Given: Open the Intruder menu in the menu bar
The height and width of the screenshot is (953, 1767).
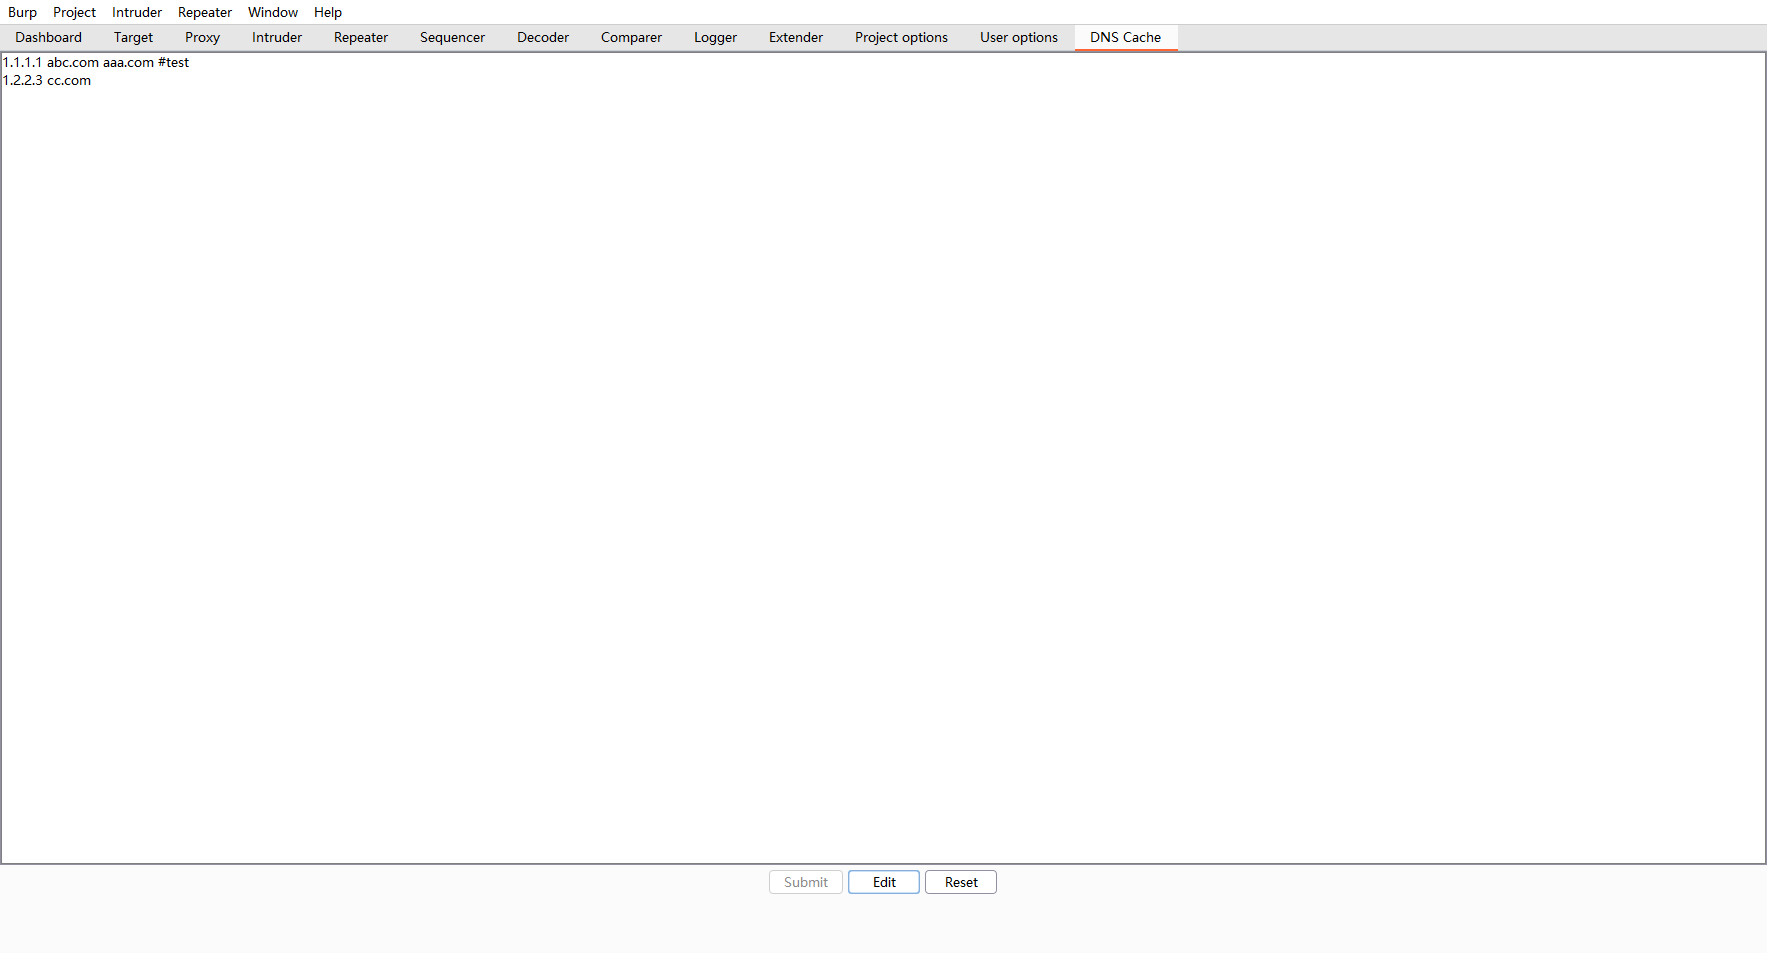Looking at the screenshot, I should [136, 12].
